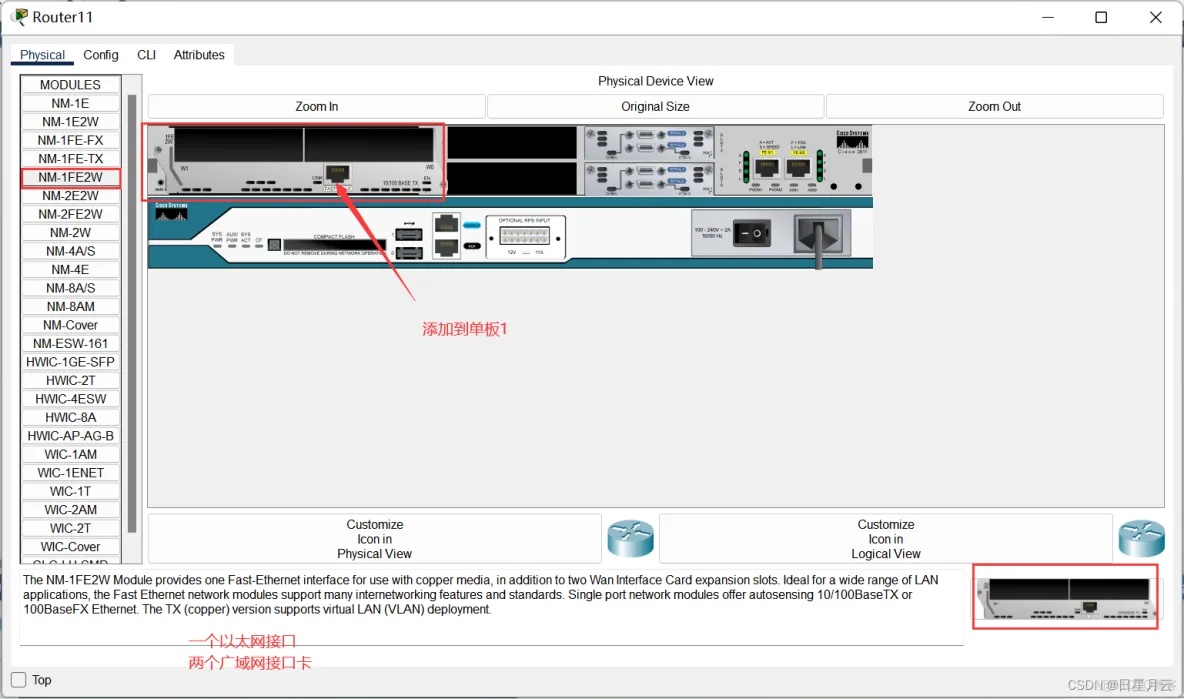Select the HWIC-1GE-SFP module
Image resolution: width=1184 pixels, height=699 pixels.
click(70, 362)
